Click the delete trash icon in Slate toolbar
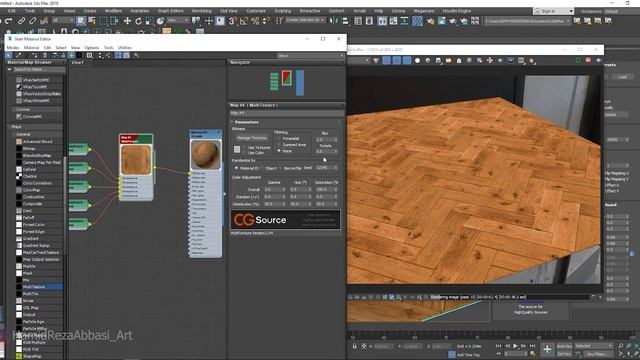This screenshot has height=360, width=640. [44, 55]
